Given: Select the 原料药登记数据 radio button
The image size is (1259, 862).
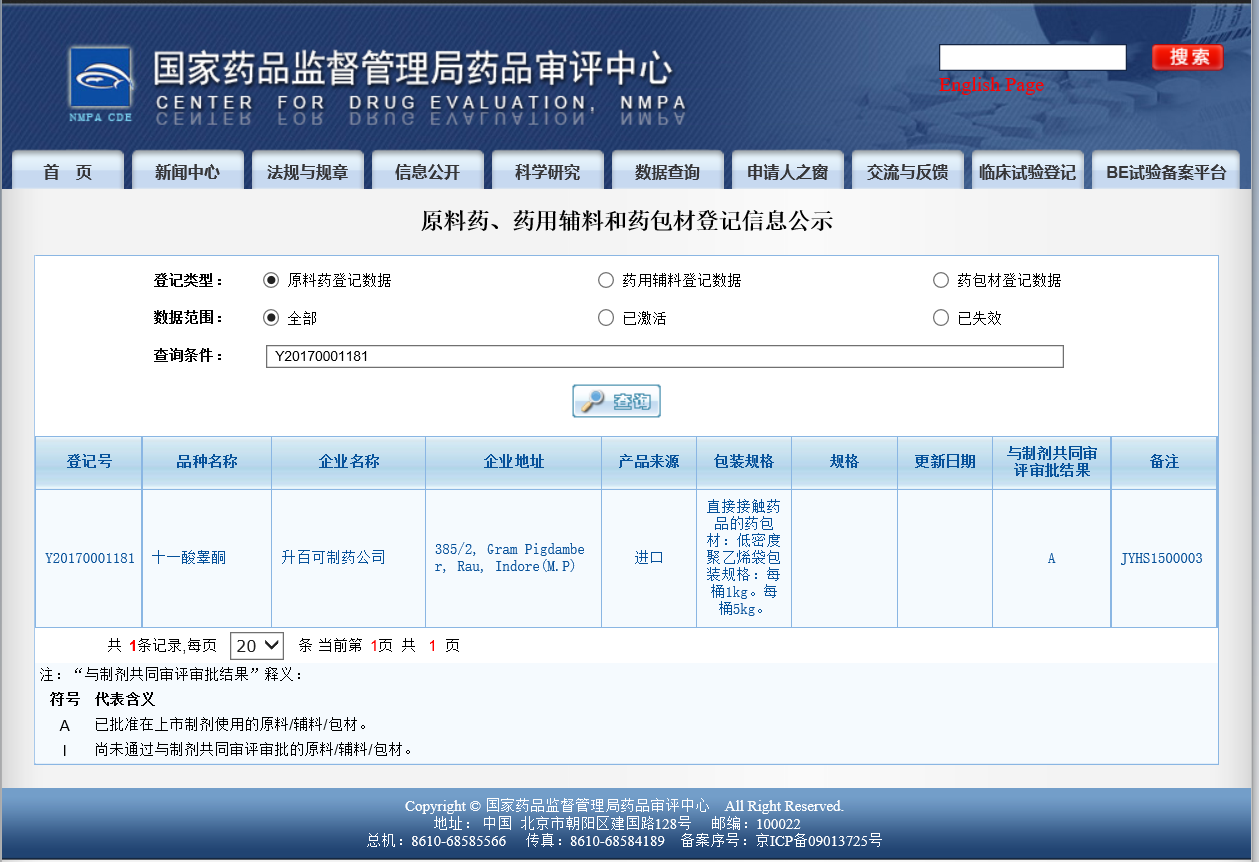Looking at the screenshot, I should [271, 280].
